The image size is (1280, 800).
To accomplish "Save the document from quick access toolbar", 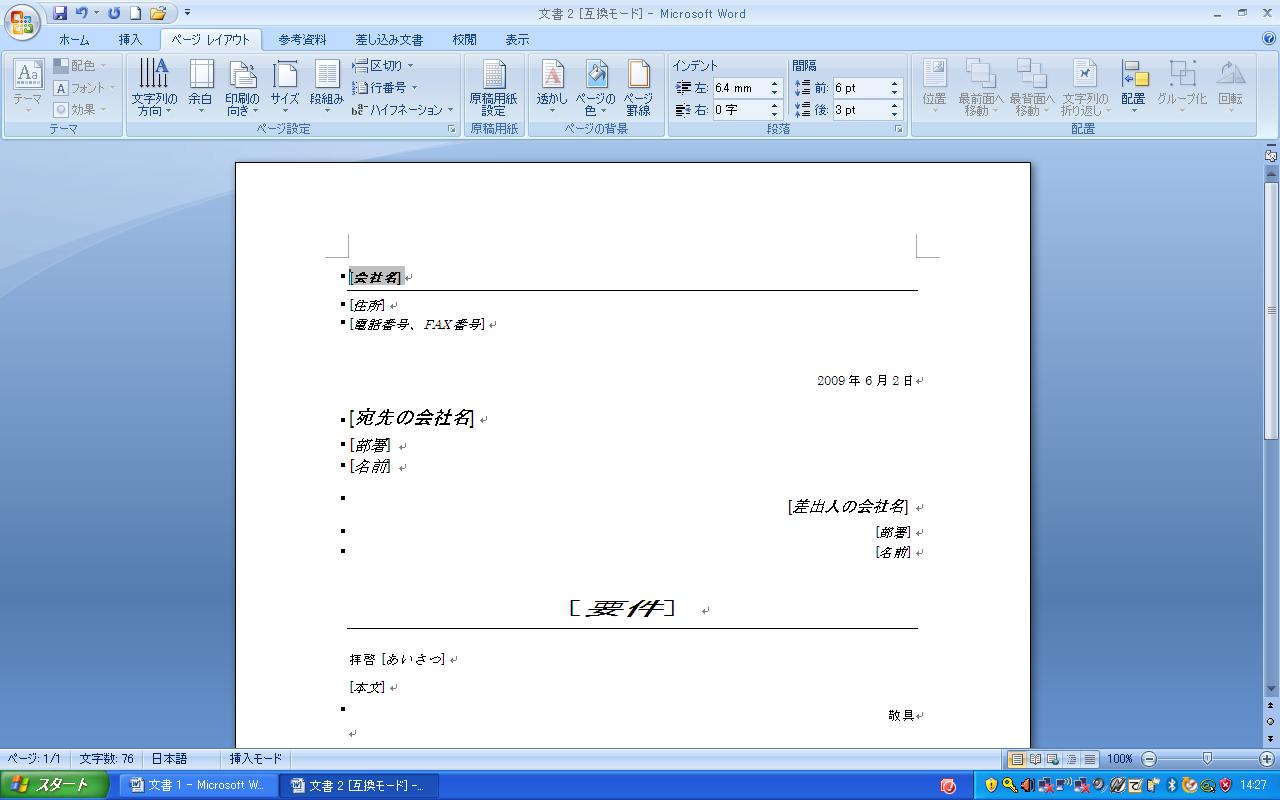I will click(x=60, y=13).
